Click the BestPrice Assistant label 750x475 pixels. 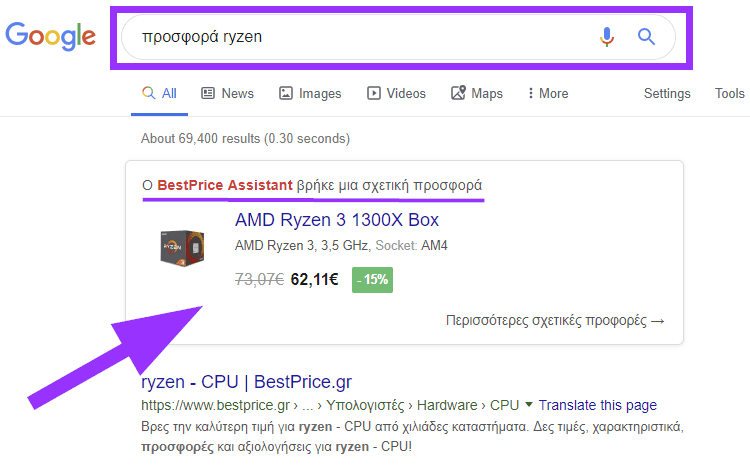coord(225,185)
